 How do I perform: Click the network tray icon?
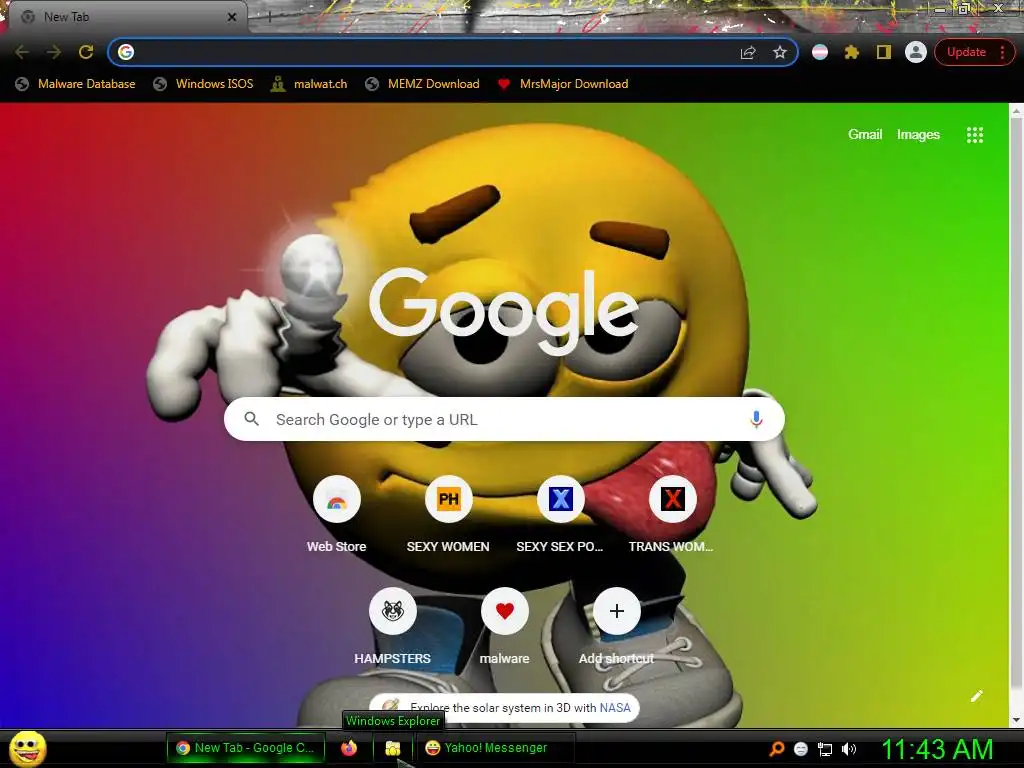click(x=825, y=749)
